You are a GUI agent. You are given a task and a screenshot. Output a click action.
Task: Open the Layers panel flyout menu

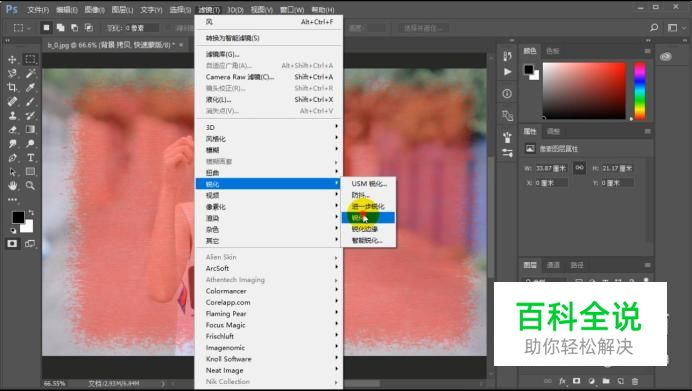click(647, 265)
